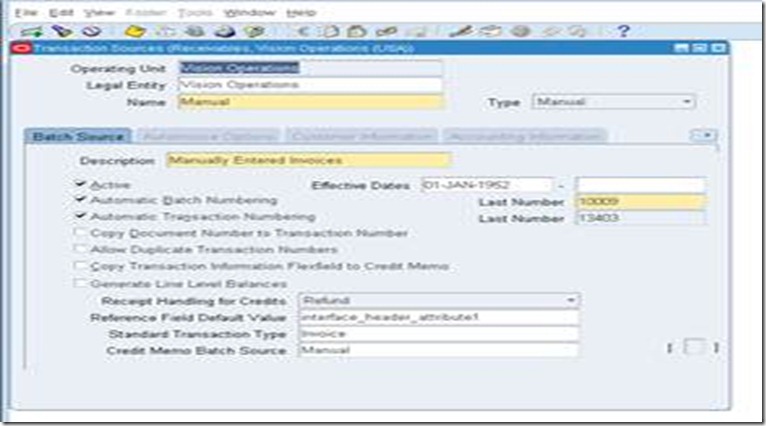
Task: Open the File menu
Action: pyautogui.click(x=26, y=13)
